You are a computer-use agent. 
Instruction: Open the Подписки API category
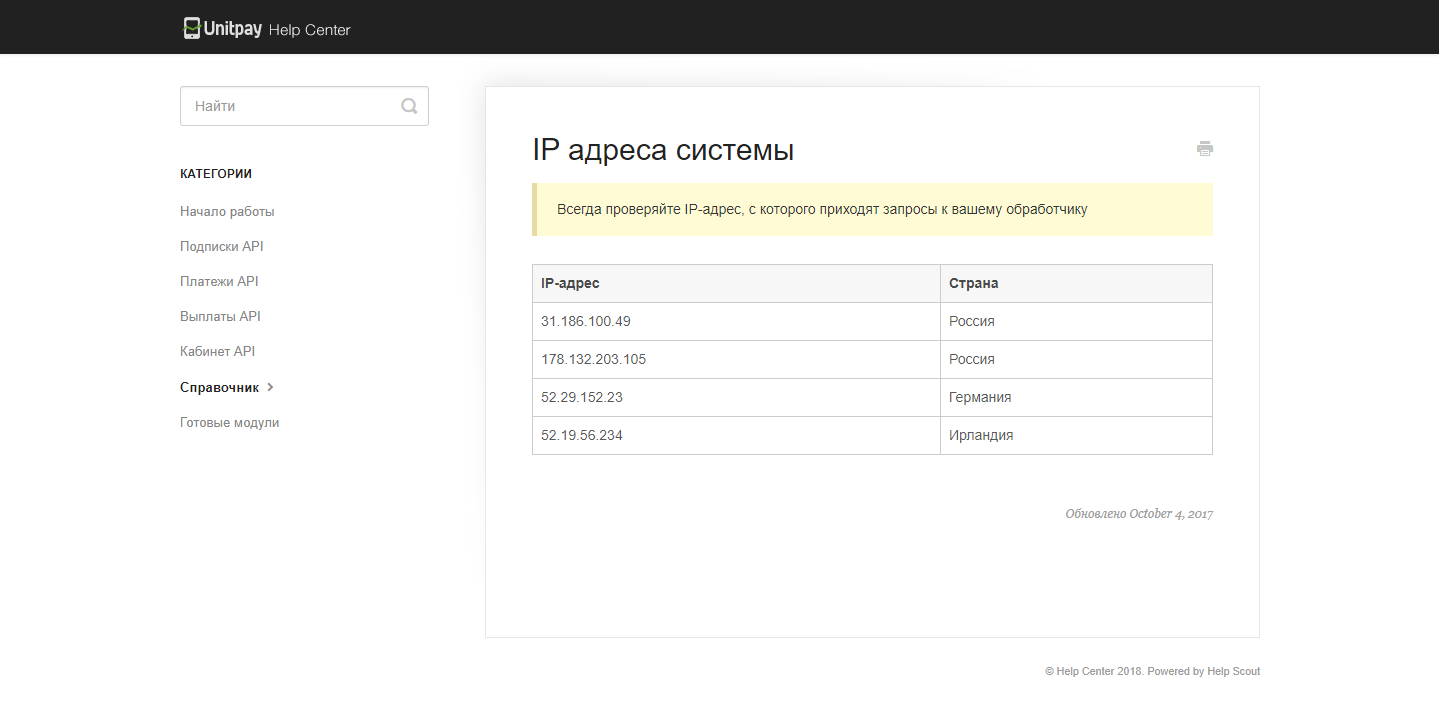[x=221, y=246]
